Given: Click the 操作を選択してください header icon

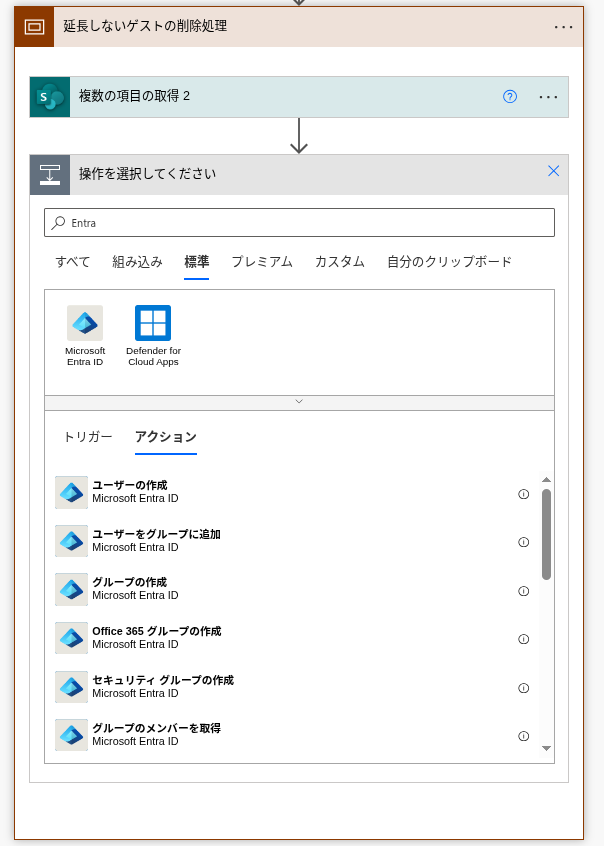Looking at the screenshot, I should click(x=50, y=175).
